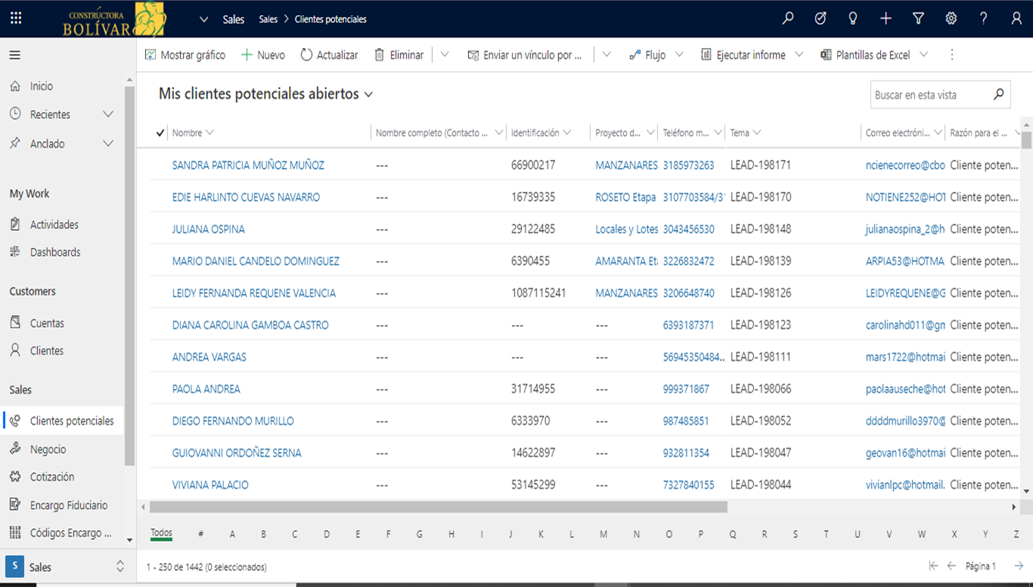Click the search magnifier in top bar

pos(788,18)
